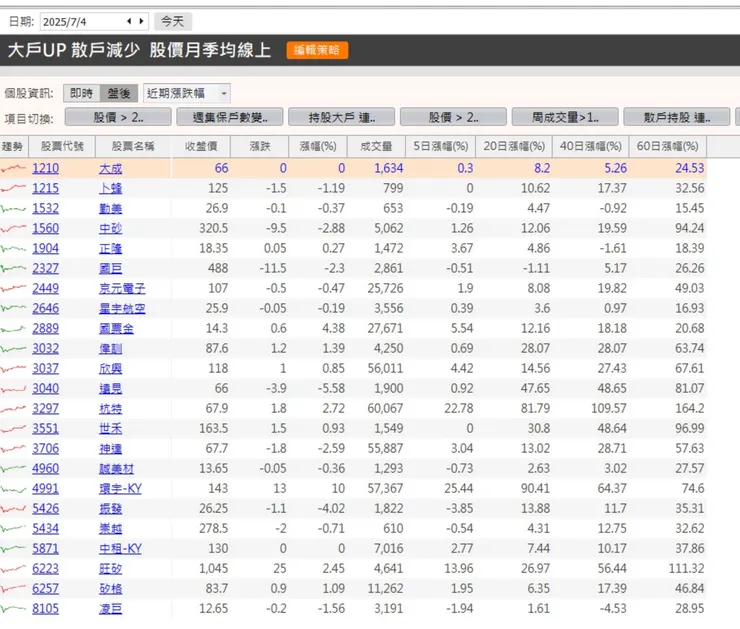Sort by 成交量 column header

point(376,146)
